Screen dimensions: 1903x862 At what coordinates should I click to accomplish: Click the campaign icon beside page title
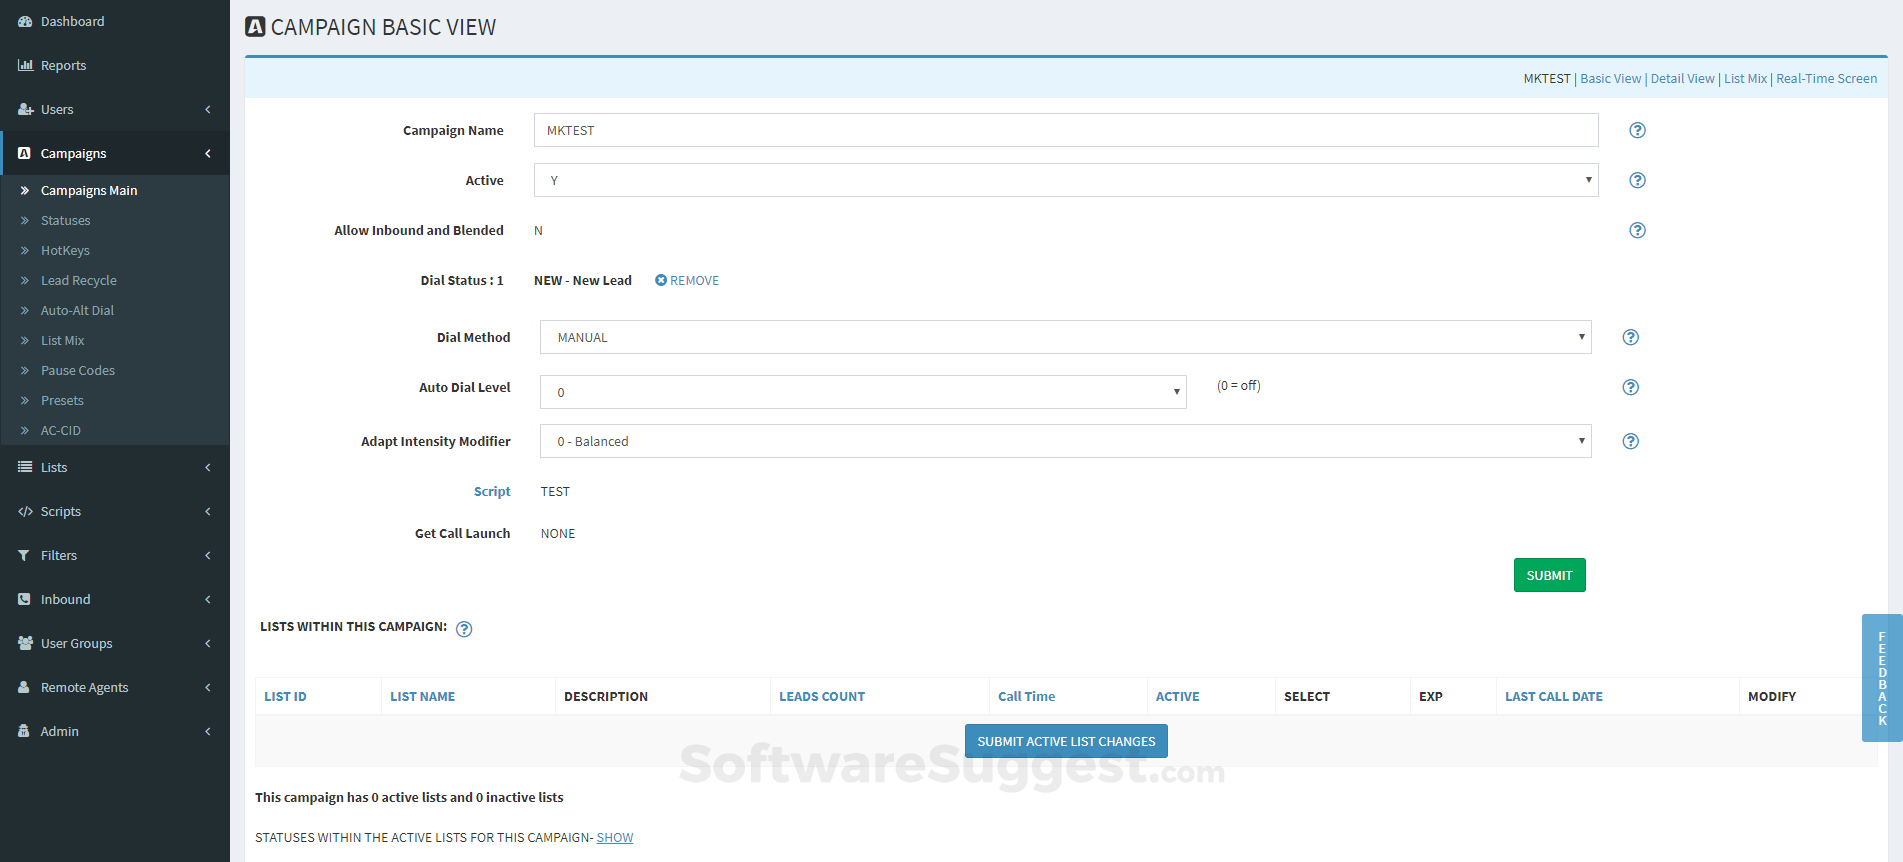pyautogui.click(x=255, y=27)
